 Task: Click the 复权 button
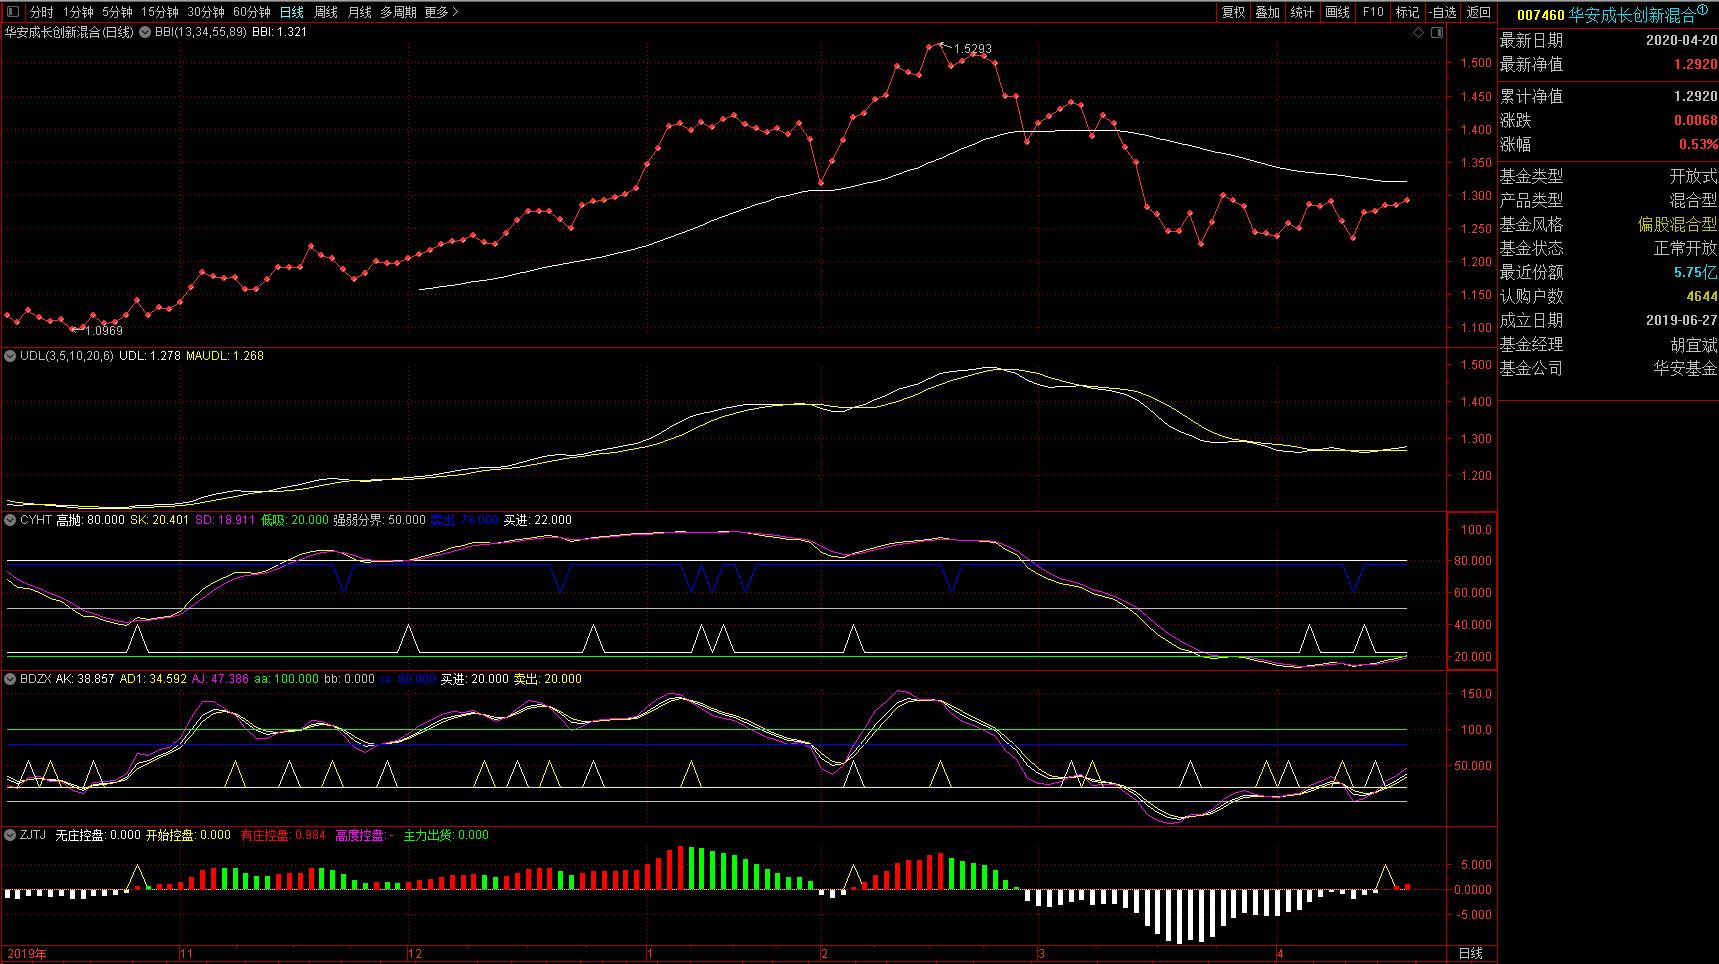tap(1234, 12)
